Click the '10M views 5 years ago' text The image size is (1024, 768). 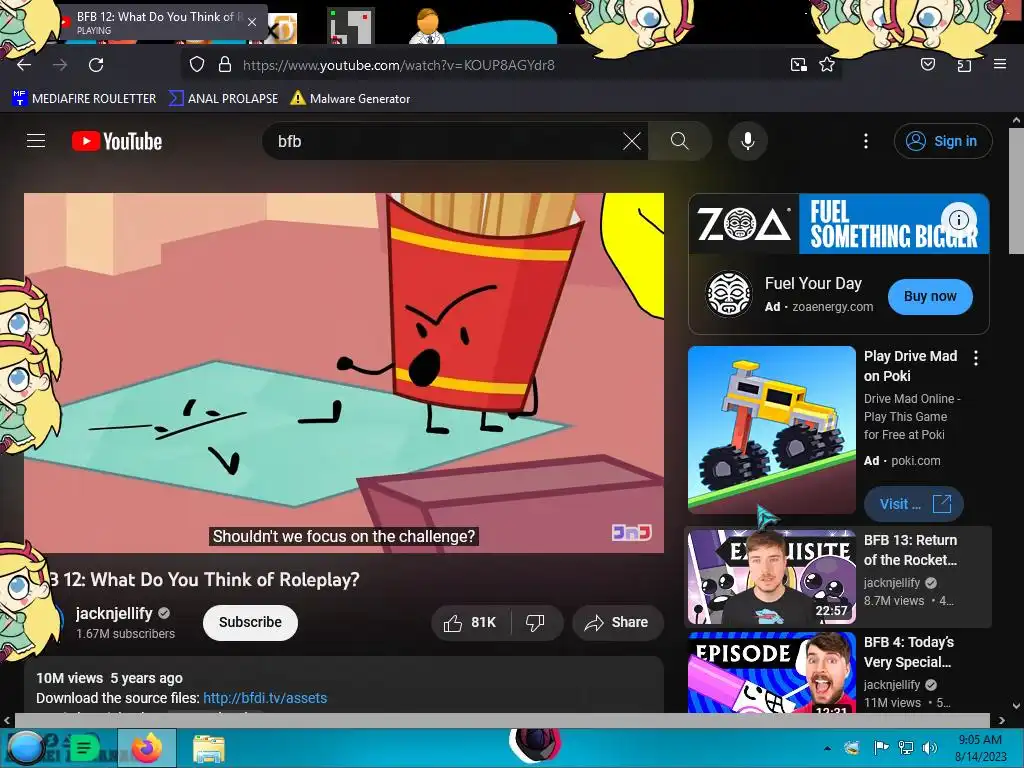pos(110,678)
